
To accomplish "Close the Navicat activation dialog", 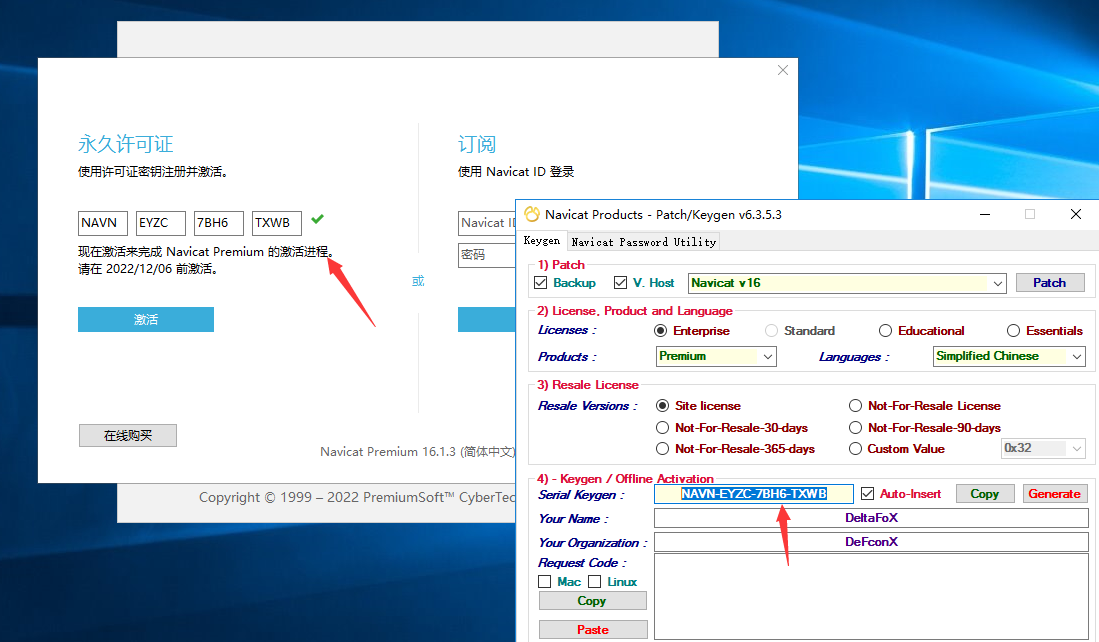I will [783, 70].
